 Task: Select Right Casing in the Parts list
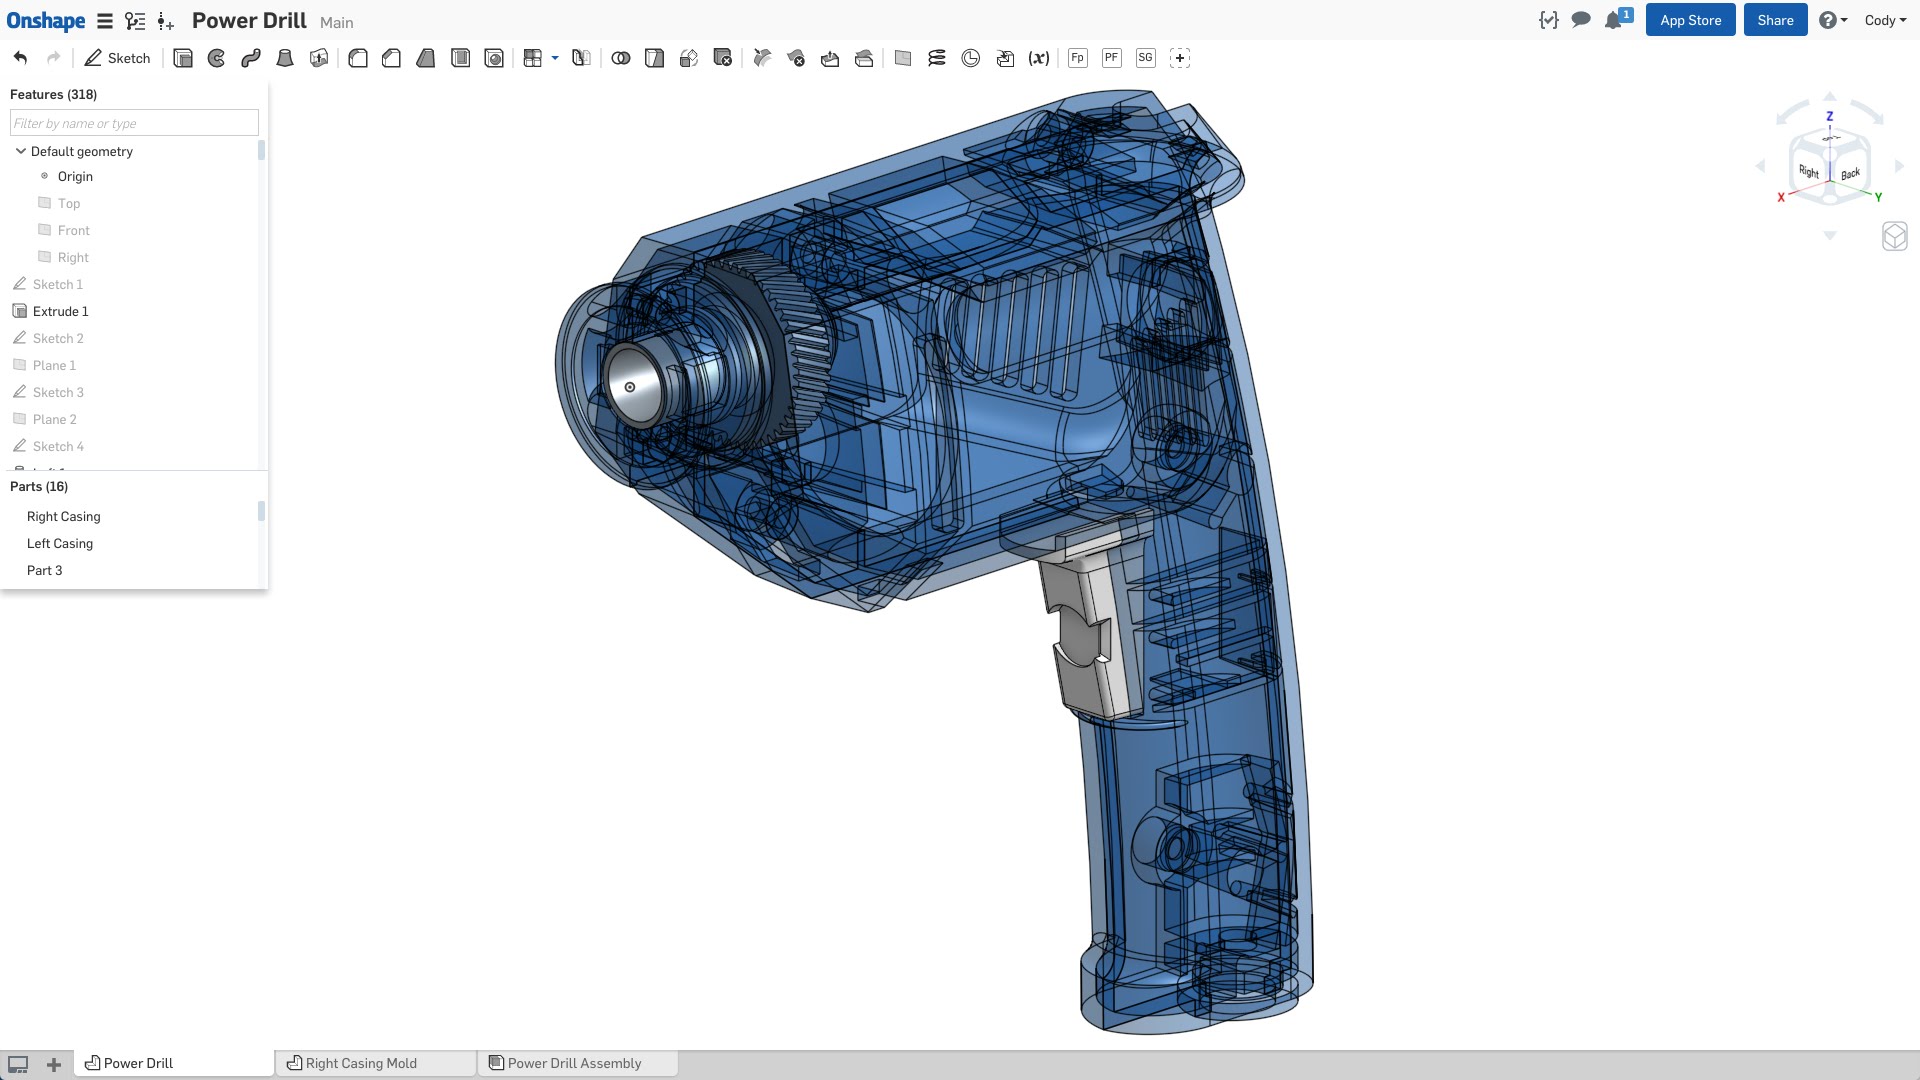coord(63,516)
